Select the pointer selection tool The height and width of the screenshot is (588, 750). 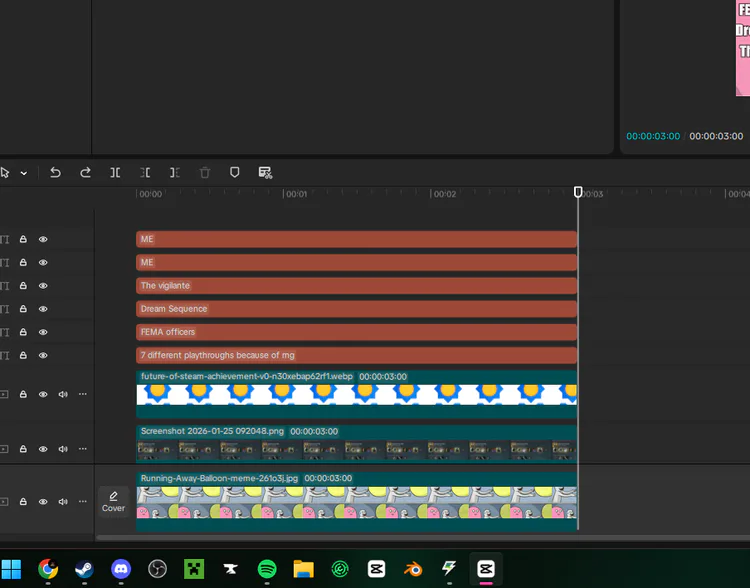point(5,173)
